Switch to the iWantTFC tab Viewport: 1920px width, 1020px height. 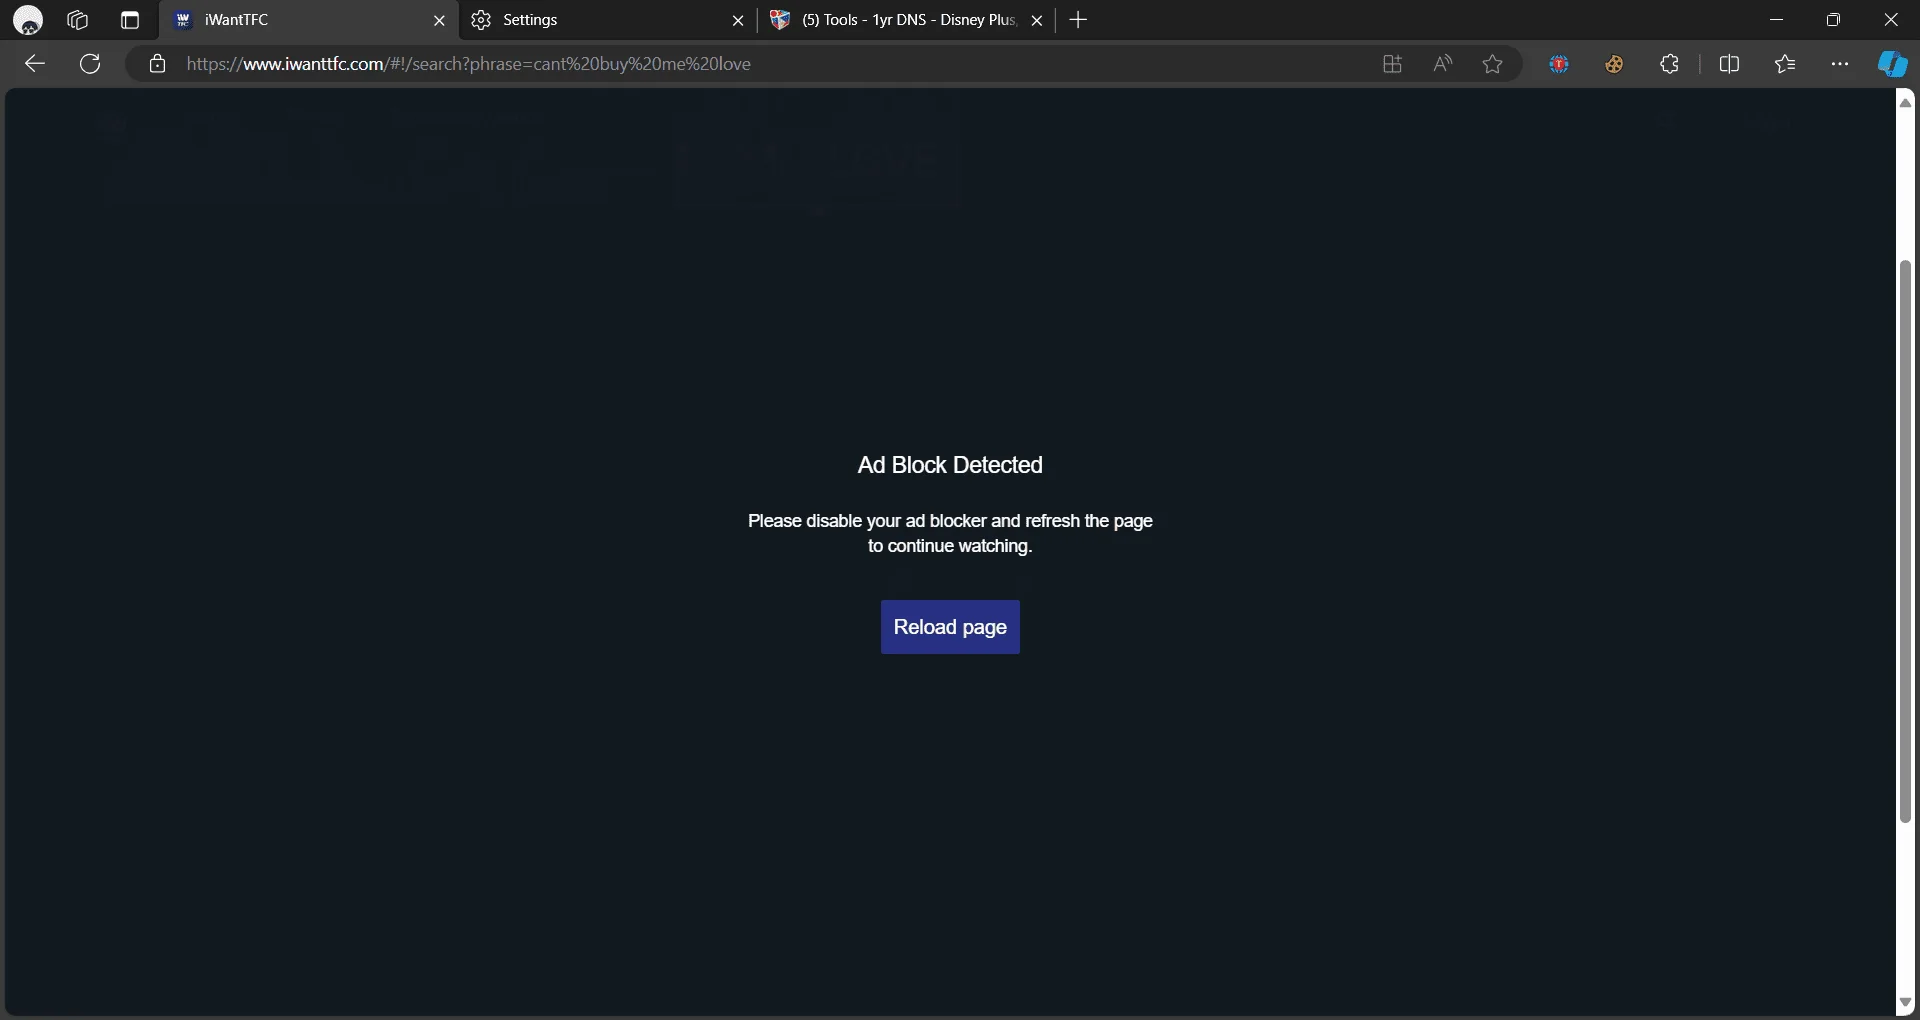point(310,20)
